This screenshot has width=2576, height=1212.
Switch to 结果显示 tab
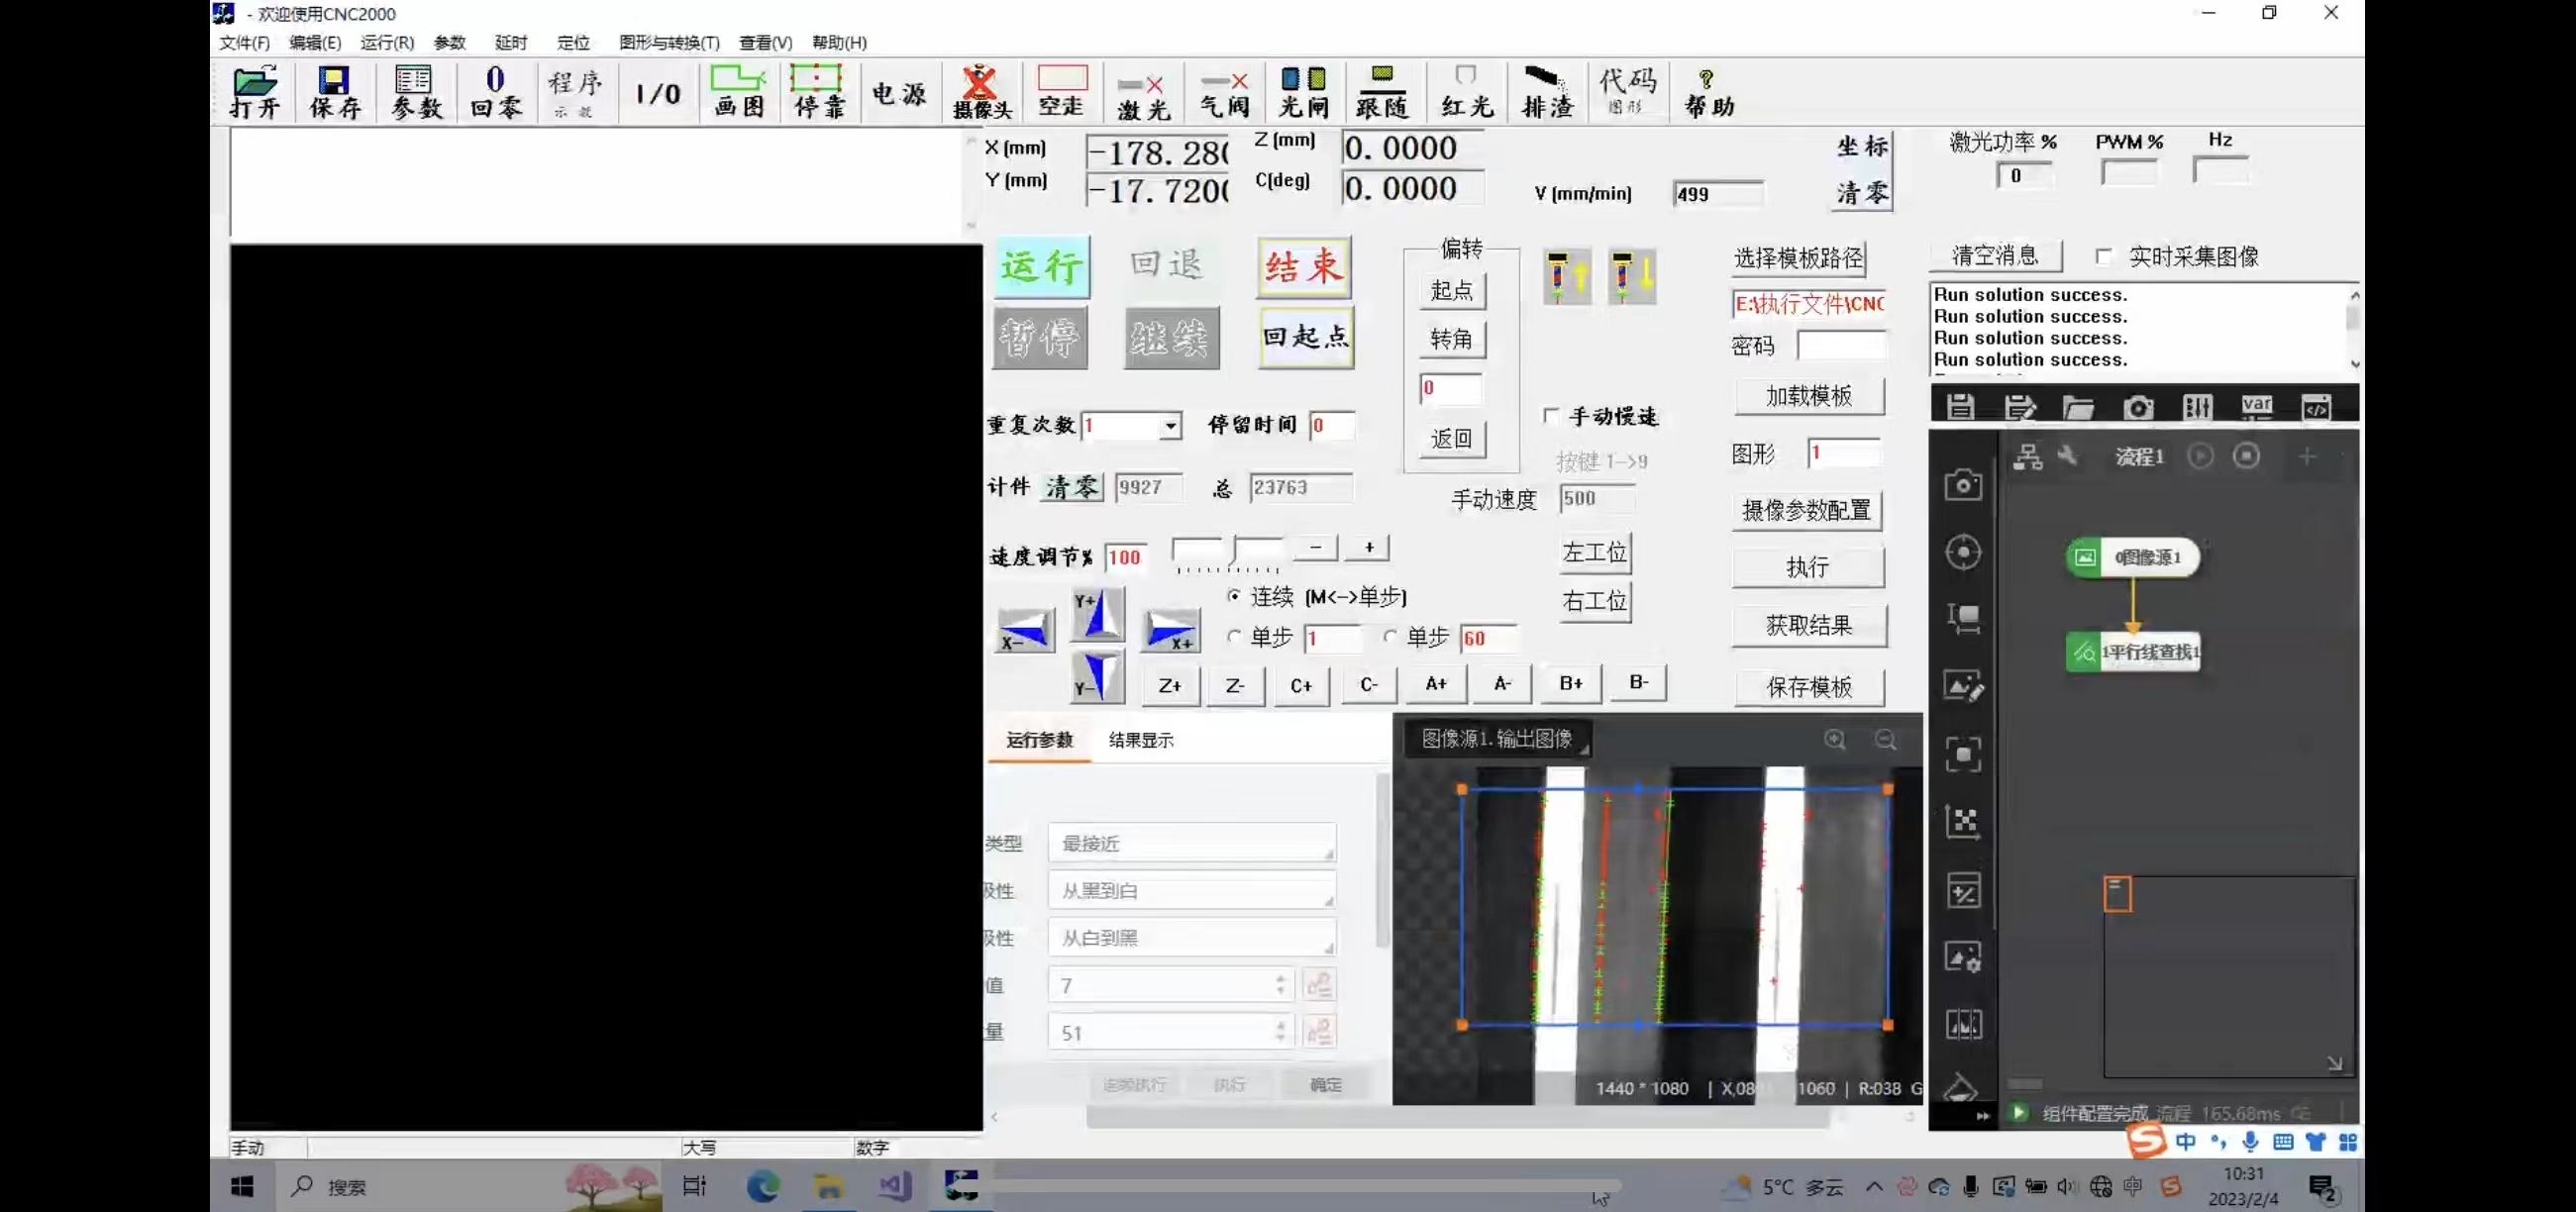point(1140,740)
